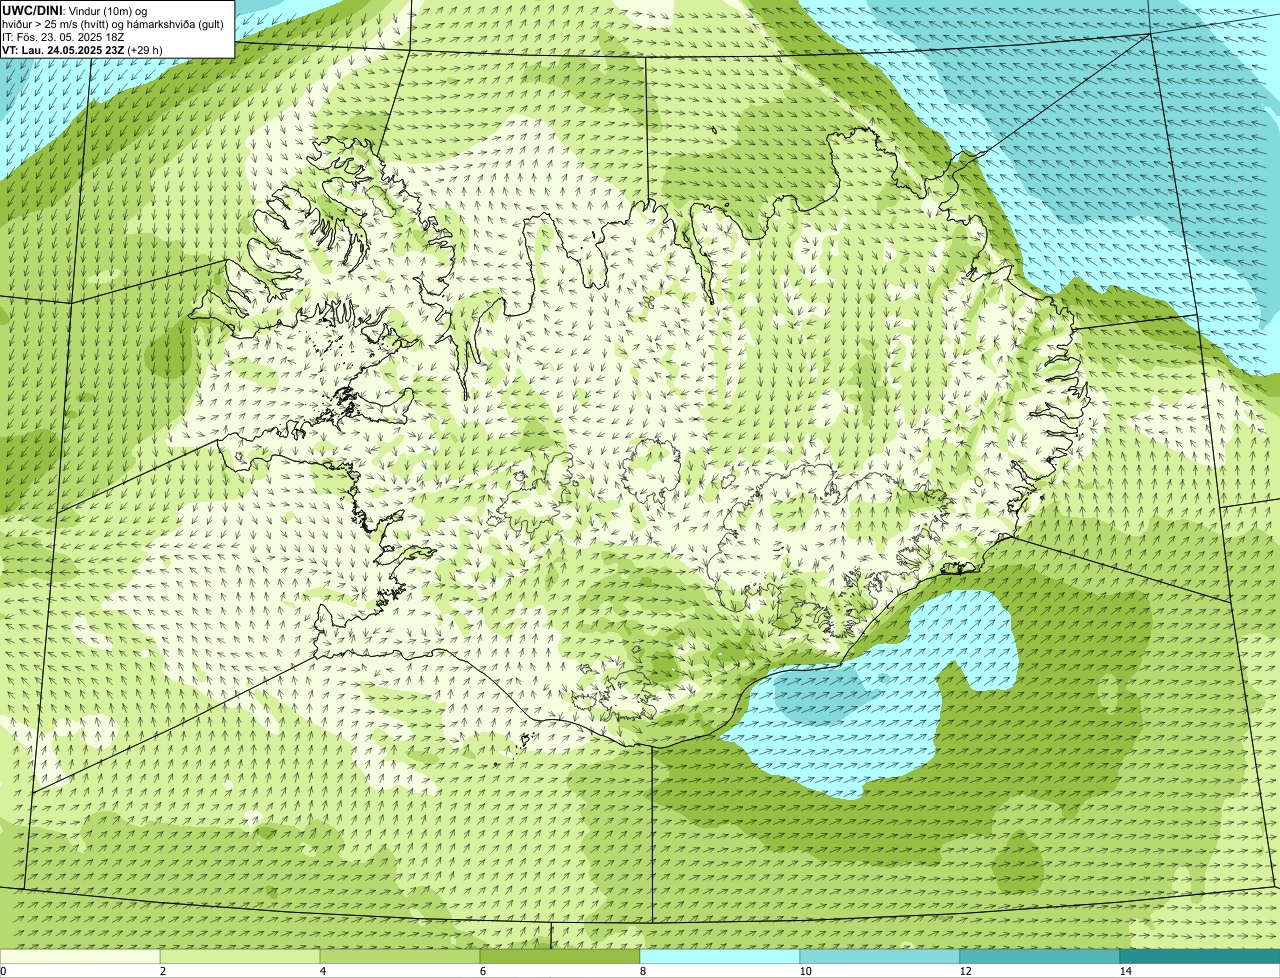This screenshot has width=1280, height=978.
Task: Click the 'UWC/DINI: Vindur (10m) og' title line
Action: point(76,10)
